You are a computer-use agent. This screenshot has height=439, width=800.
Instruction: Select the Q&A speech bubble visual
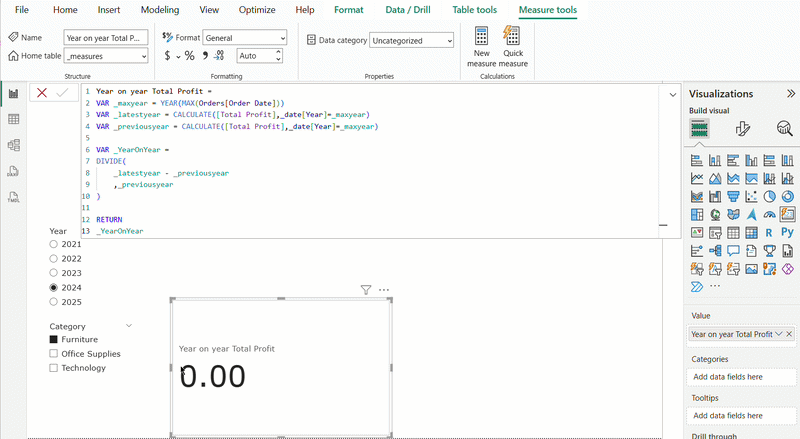point(733,251)
